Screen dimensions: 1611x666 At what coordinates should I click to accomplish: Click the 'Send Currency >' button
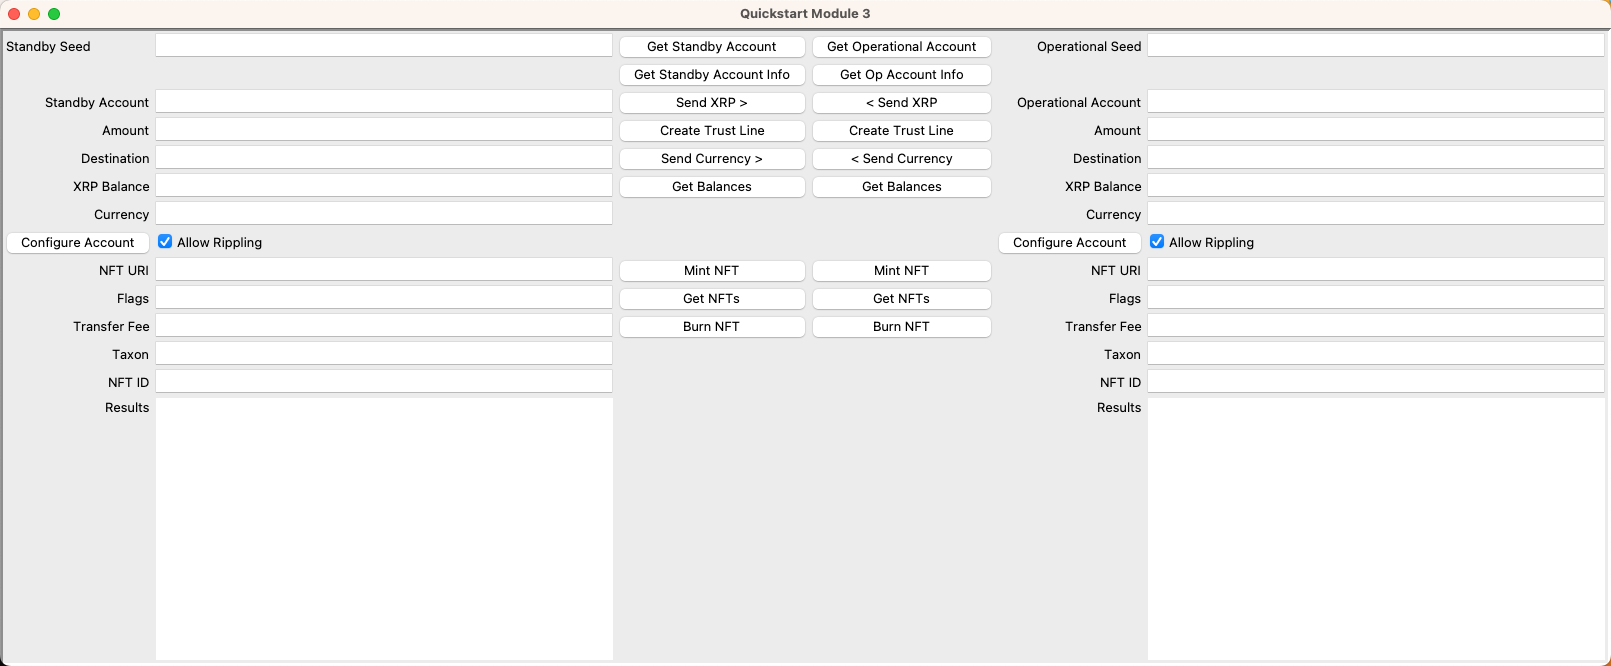(x=711, y=159)
